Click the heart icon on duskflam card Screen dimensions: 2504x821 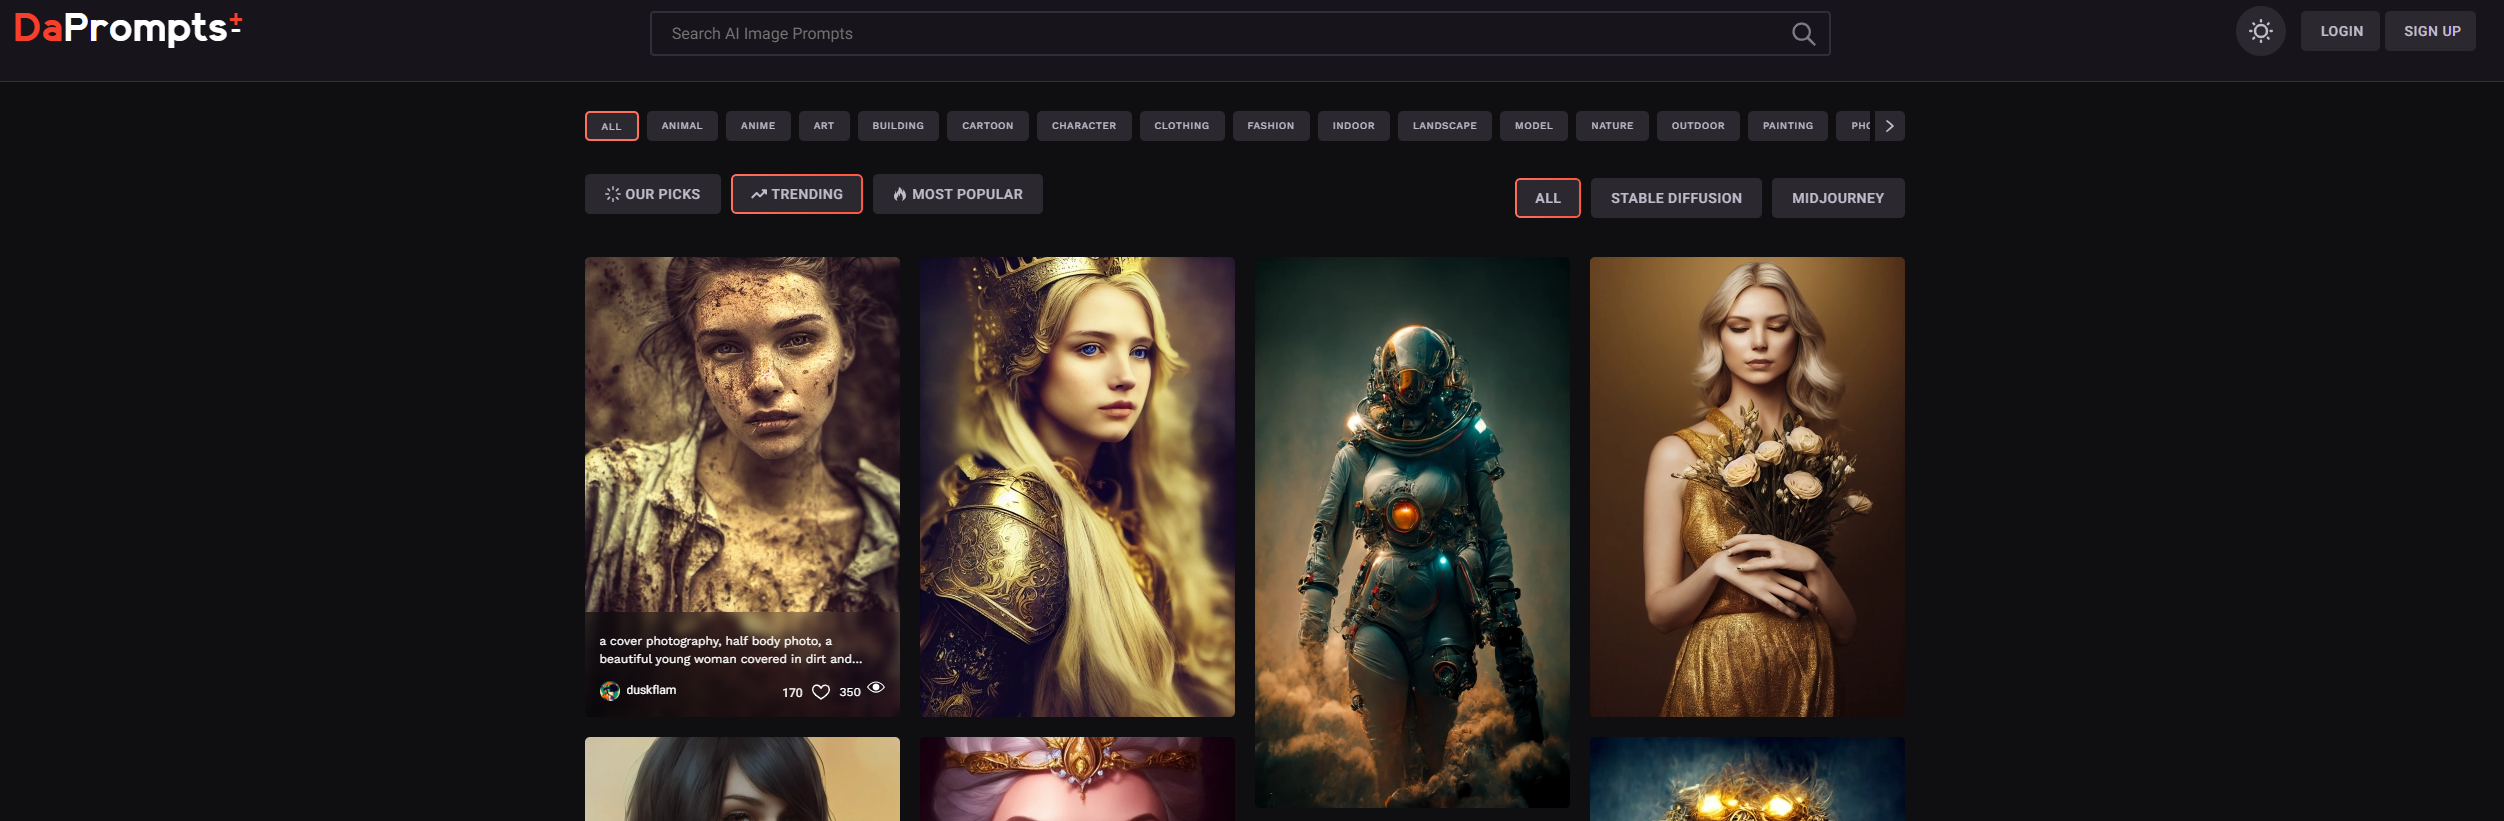[821, 692]
